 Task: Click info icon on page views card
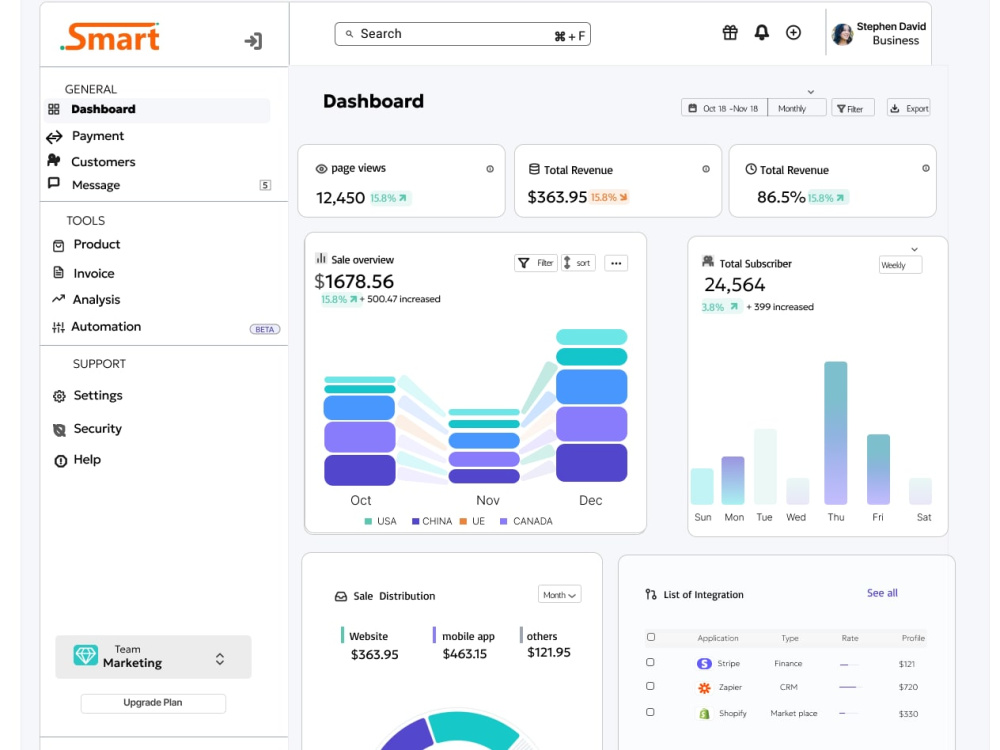click(x=490, y=169)
